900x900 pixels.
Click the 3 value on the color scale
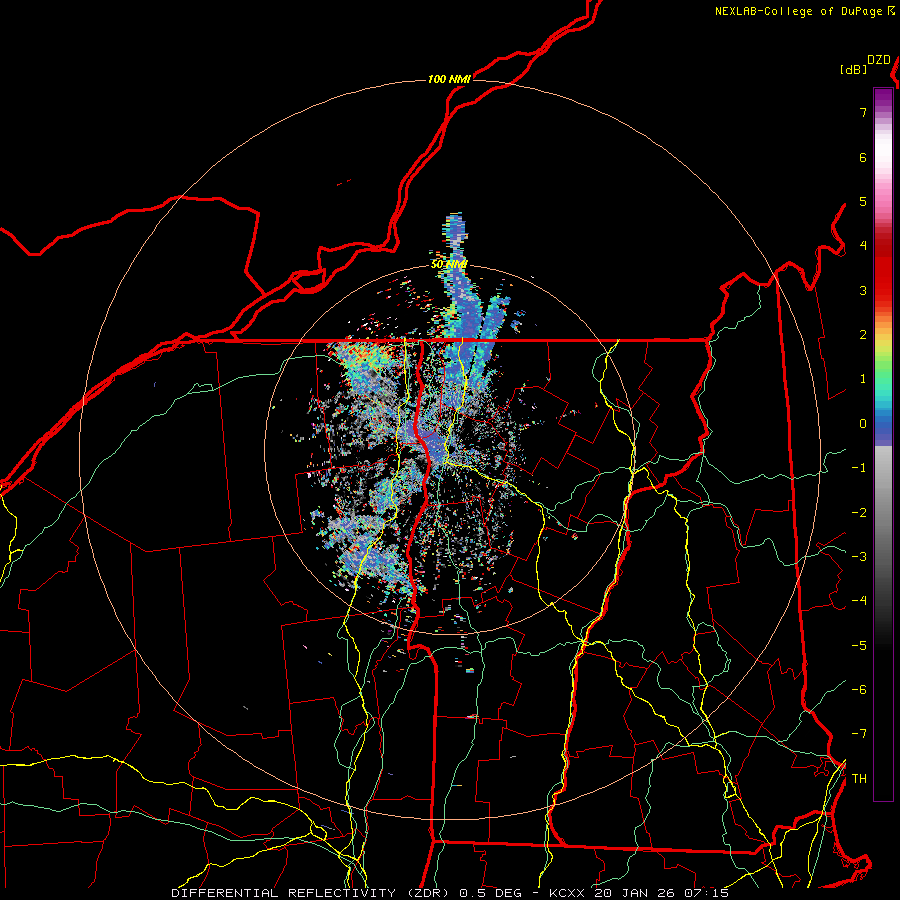tap(863, 290)
